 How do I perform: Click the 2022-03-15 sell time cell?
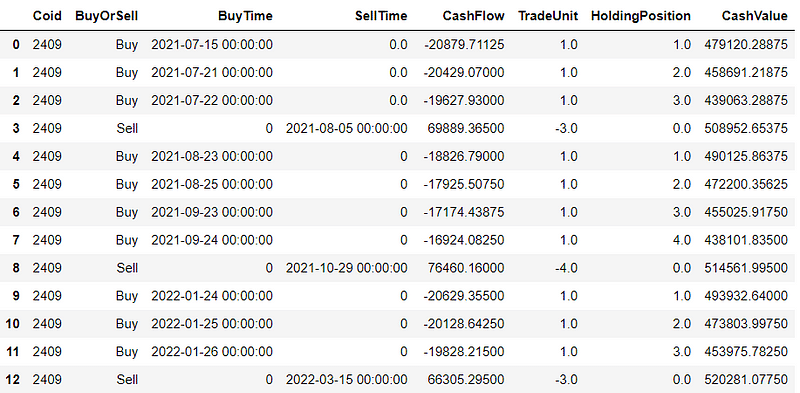[346, 380]
